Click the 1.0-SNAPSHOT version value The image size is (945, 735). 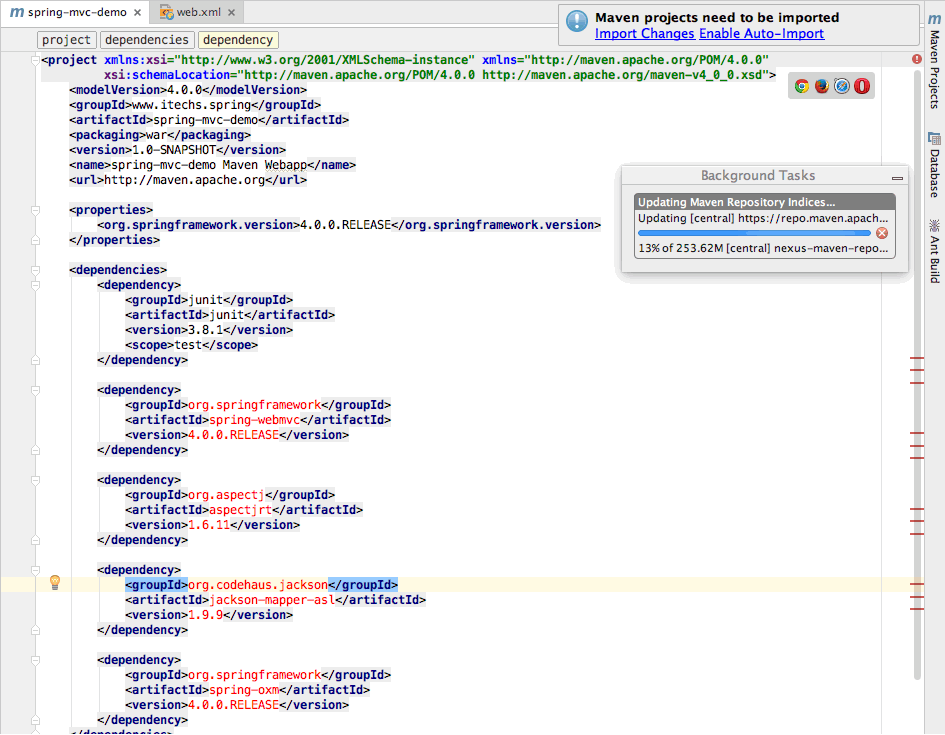coord(174,150)
